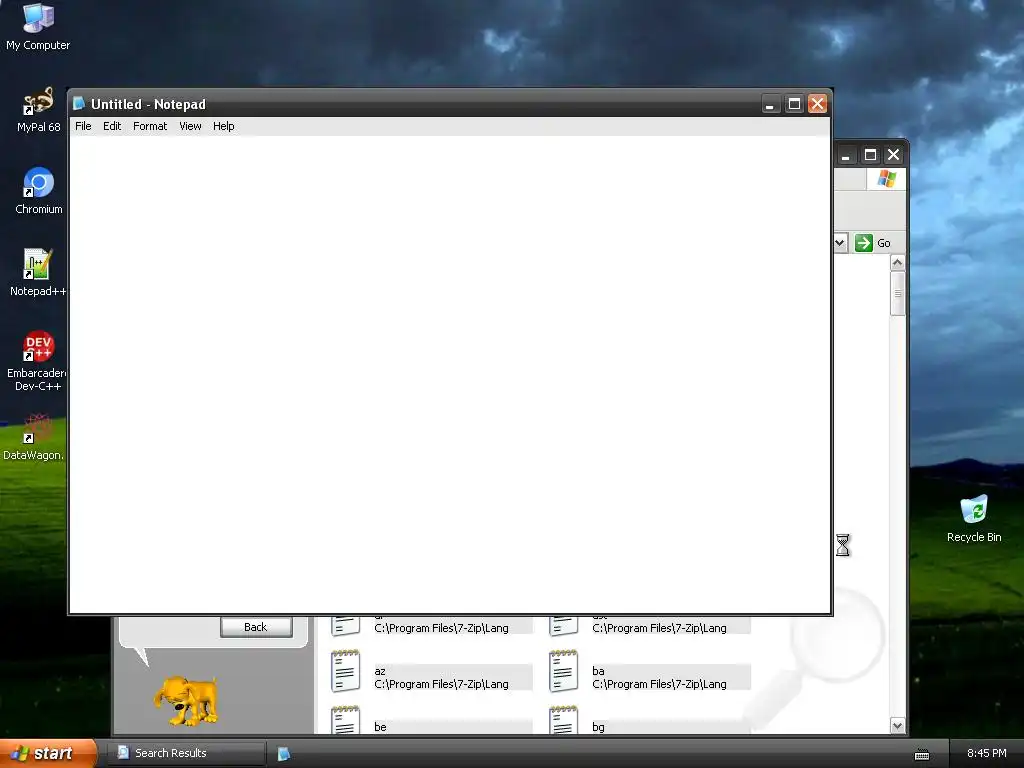Open the File menu in Notepad

(x=83, y=126)
